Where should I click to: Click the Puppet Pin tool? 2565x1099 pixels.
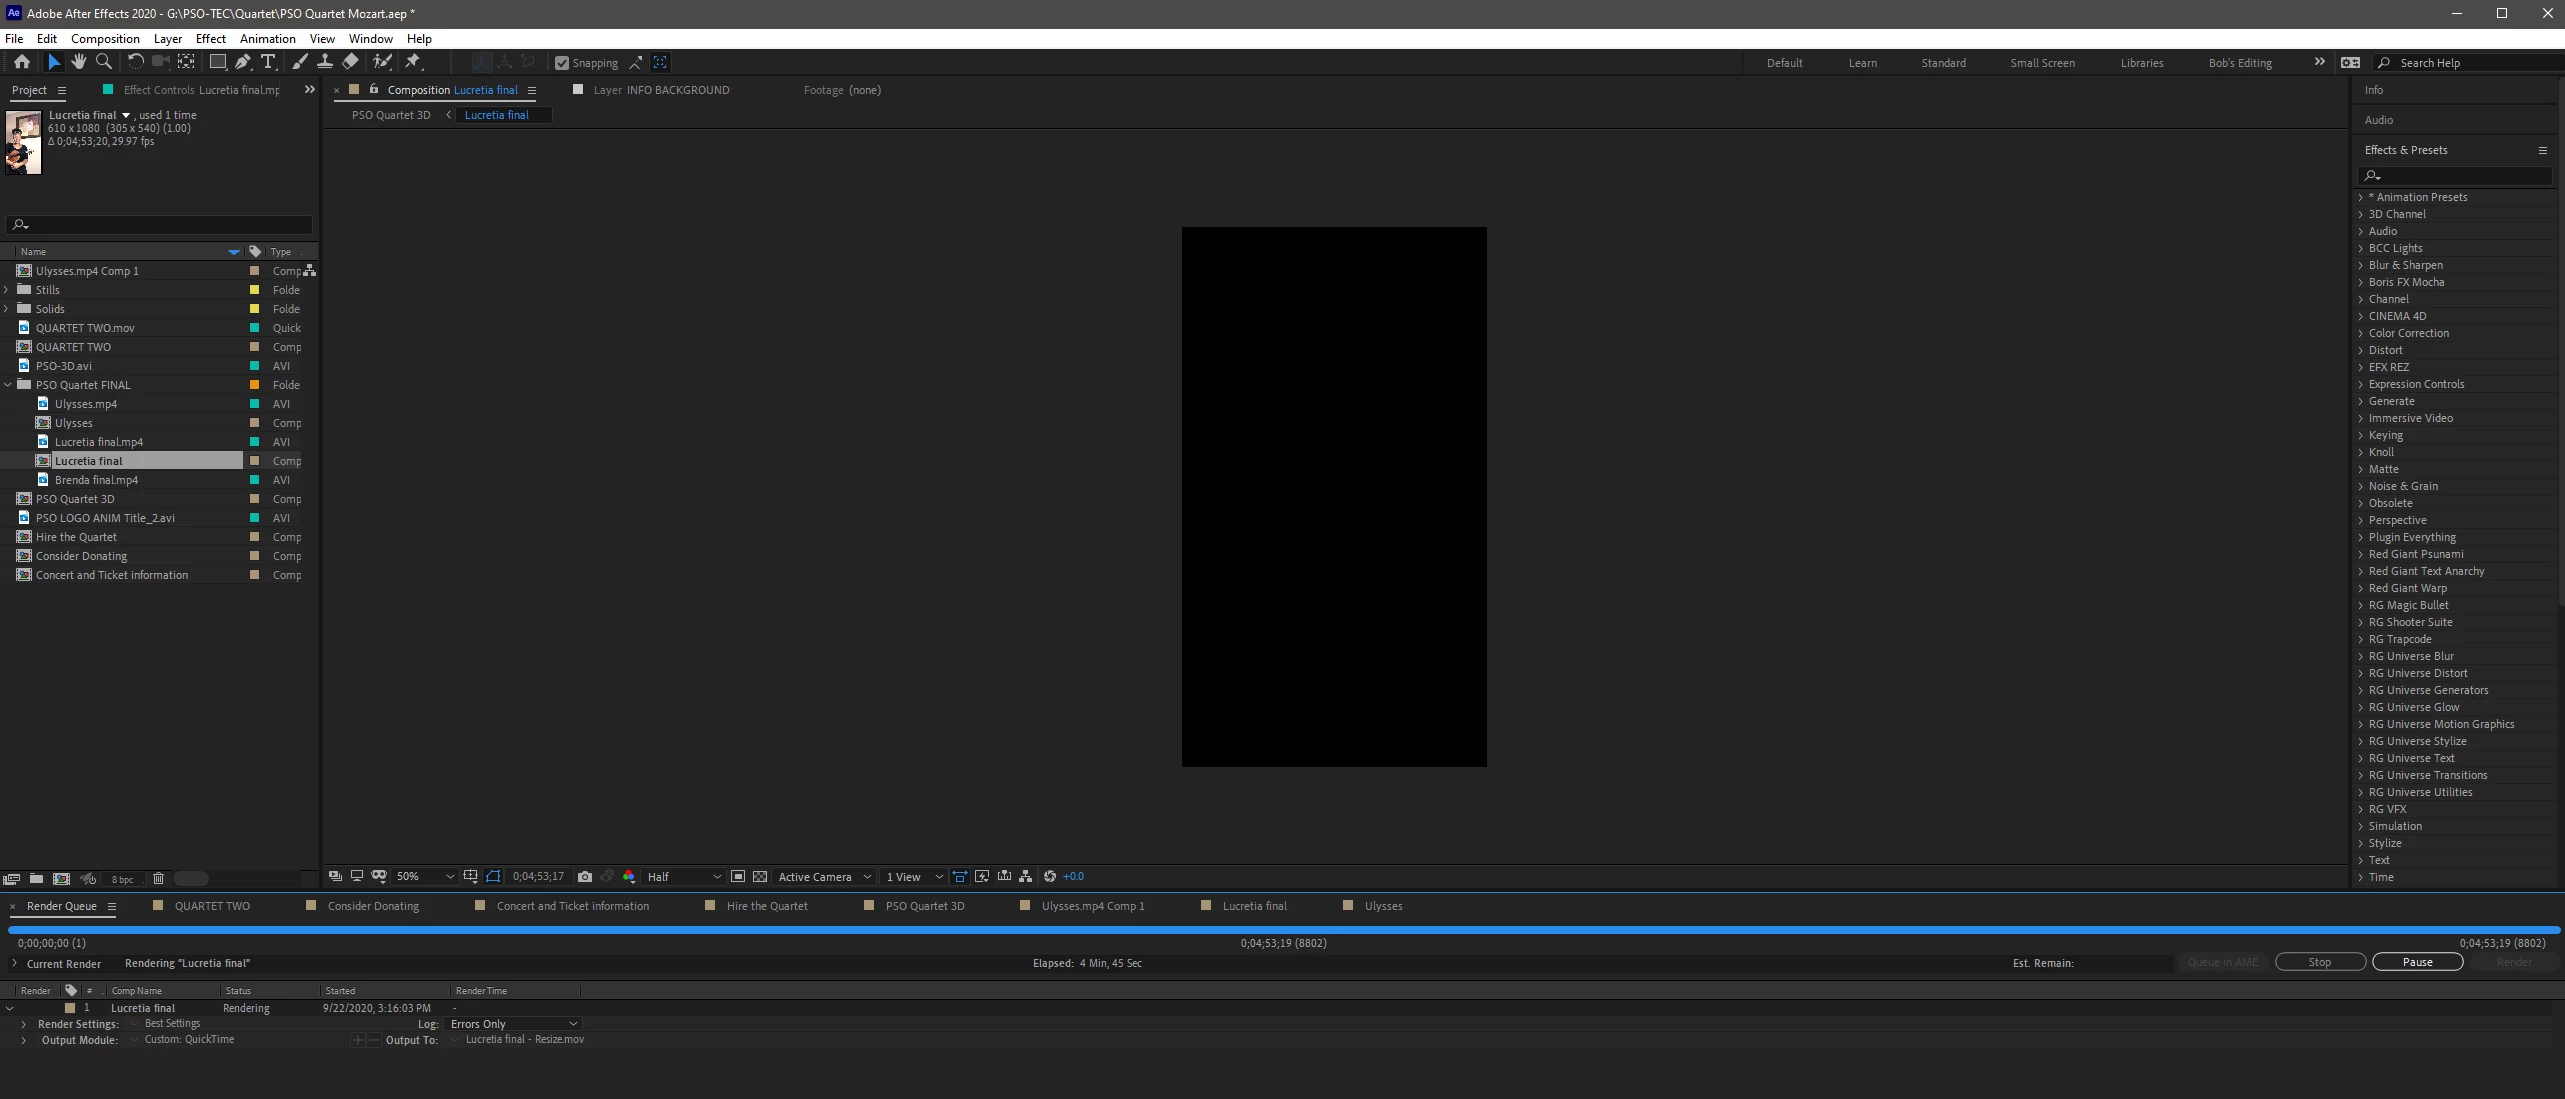coord(413,62)
